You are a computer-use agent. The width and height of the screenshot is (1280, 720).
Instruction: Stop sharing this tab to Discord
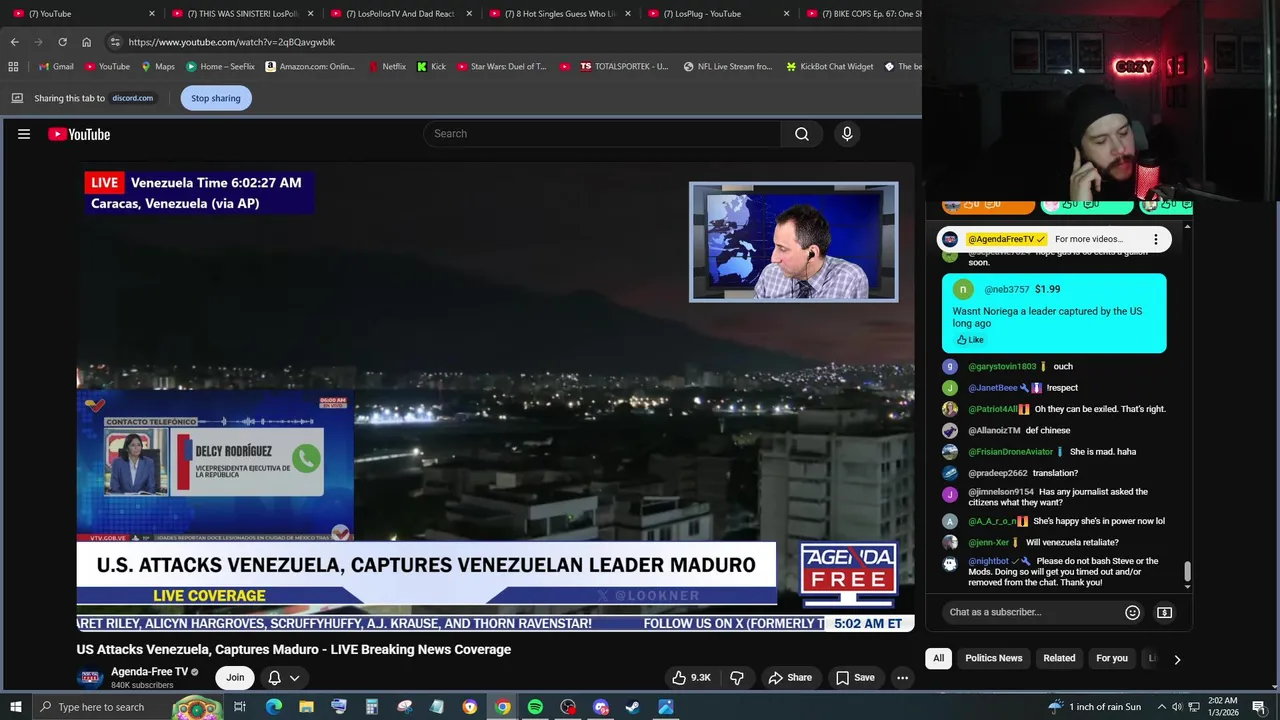point(216,98)
